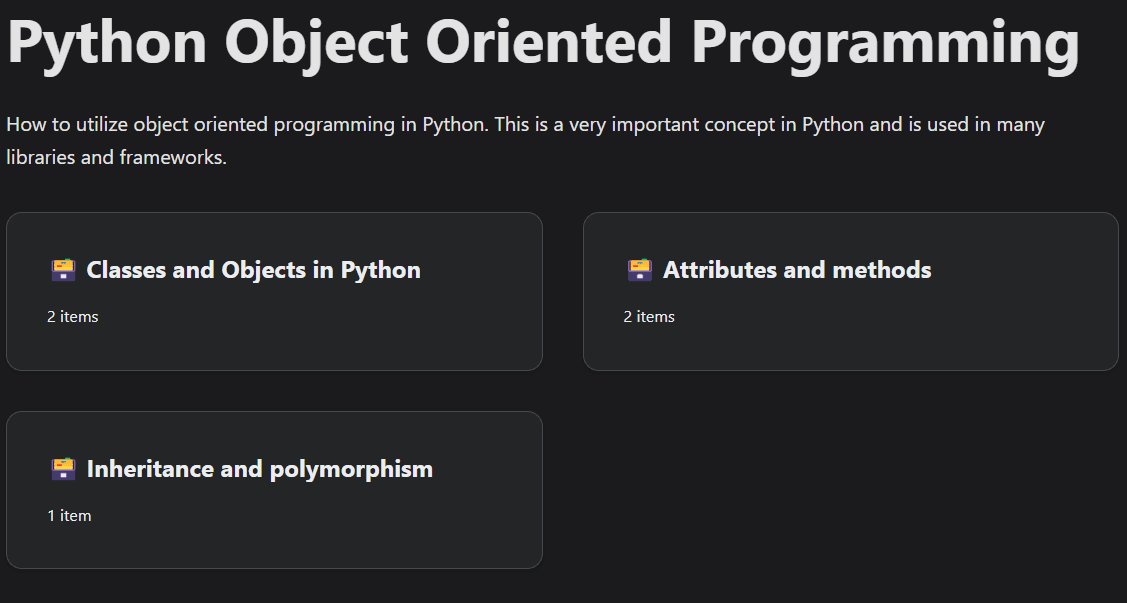Viewport: 1127px width, 603px height.
Task: Click the "libraries and frameworks" description text
Action: (x=116, y=158)
